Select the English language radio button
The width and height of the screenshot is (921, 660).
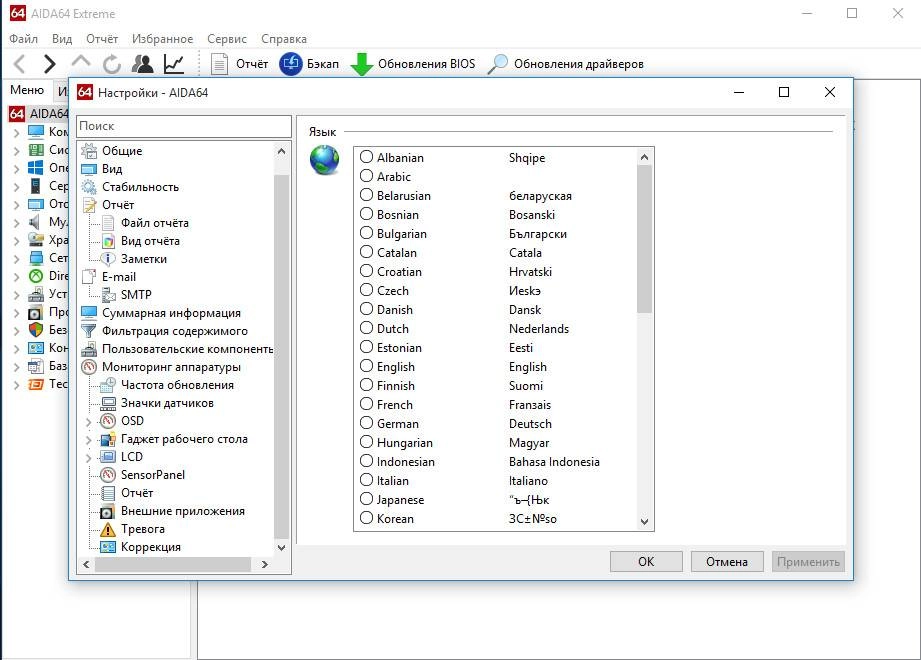367,366
